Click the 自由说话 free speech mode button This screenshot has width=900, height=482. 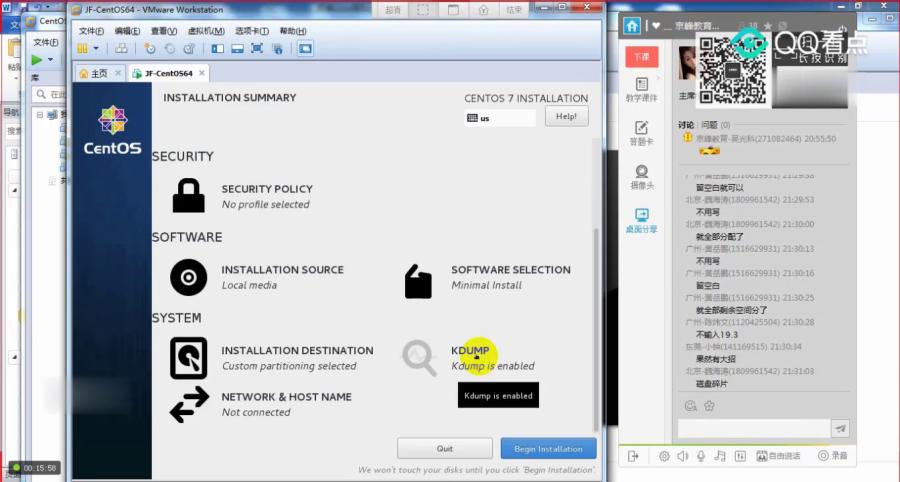(778, 456)
